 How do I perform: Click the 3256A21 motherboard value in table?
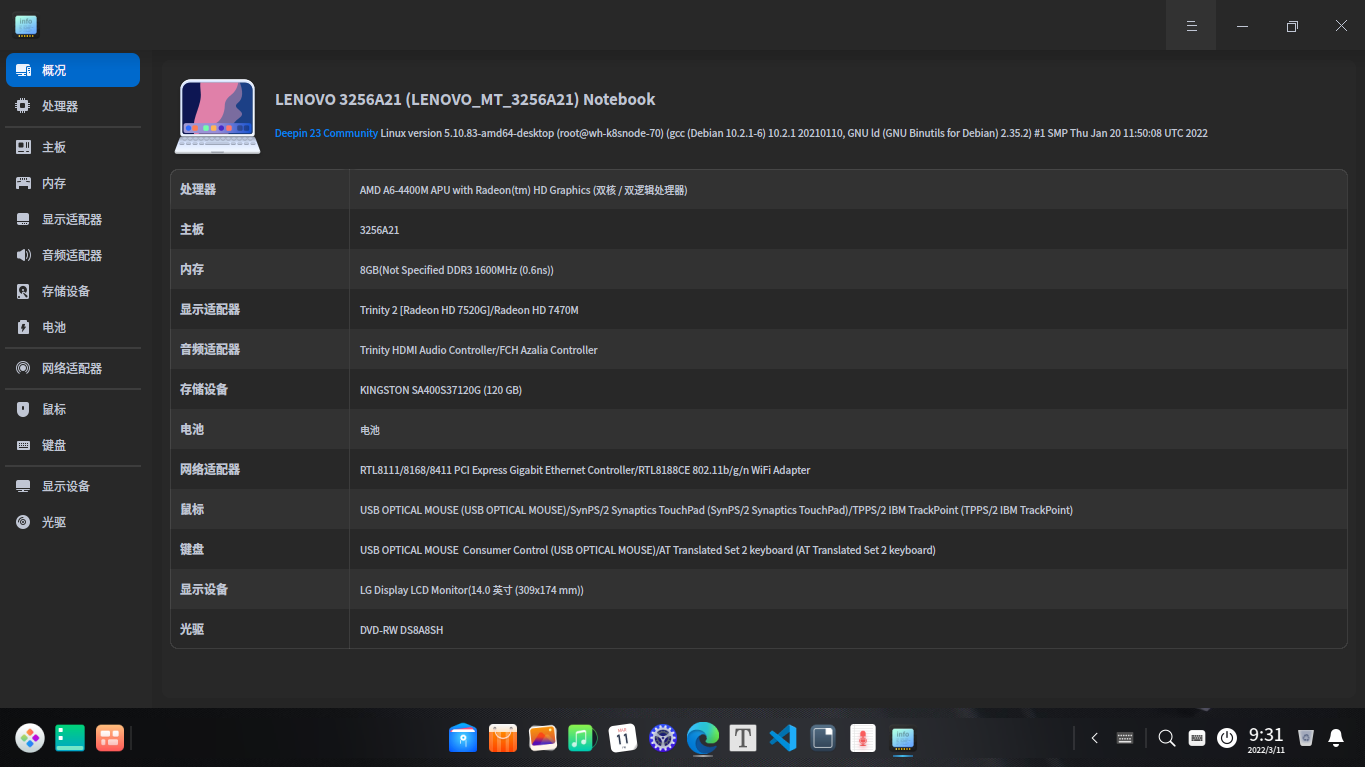[379, 230]
